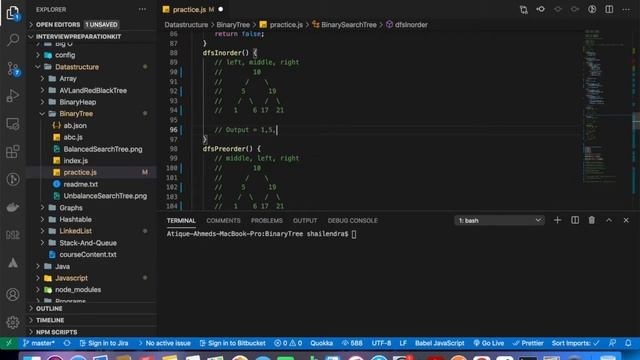Screen dimensions: 640x360
Task: Switch to the COMMENTS panel tab
Action: point(223,220)
